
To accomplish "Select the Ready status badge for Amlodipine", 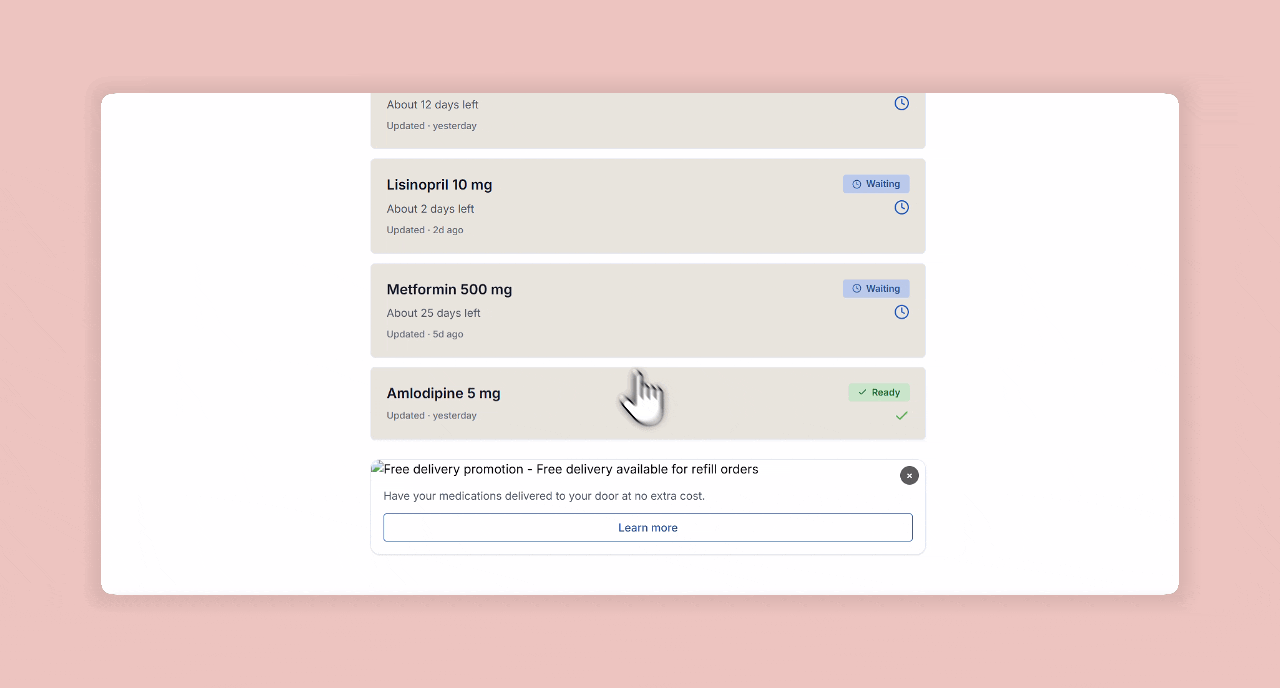I will (879, 392).
